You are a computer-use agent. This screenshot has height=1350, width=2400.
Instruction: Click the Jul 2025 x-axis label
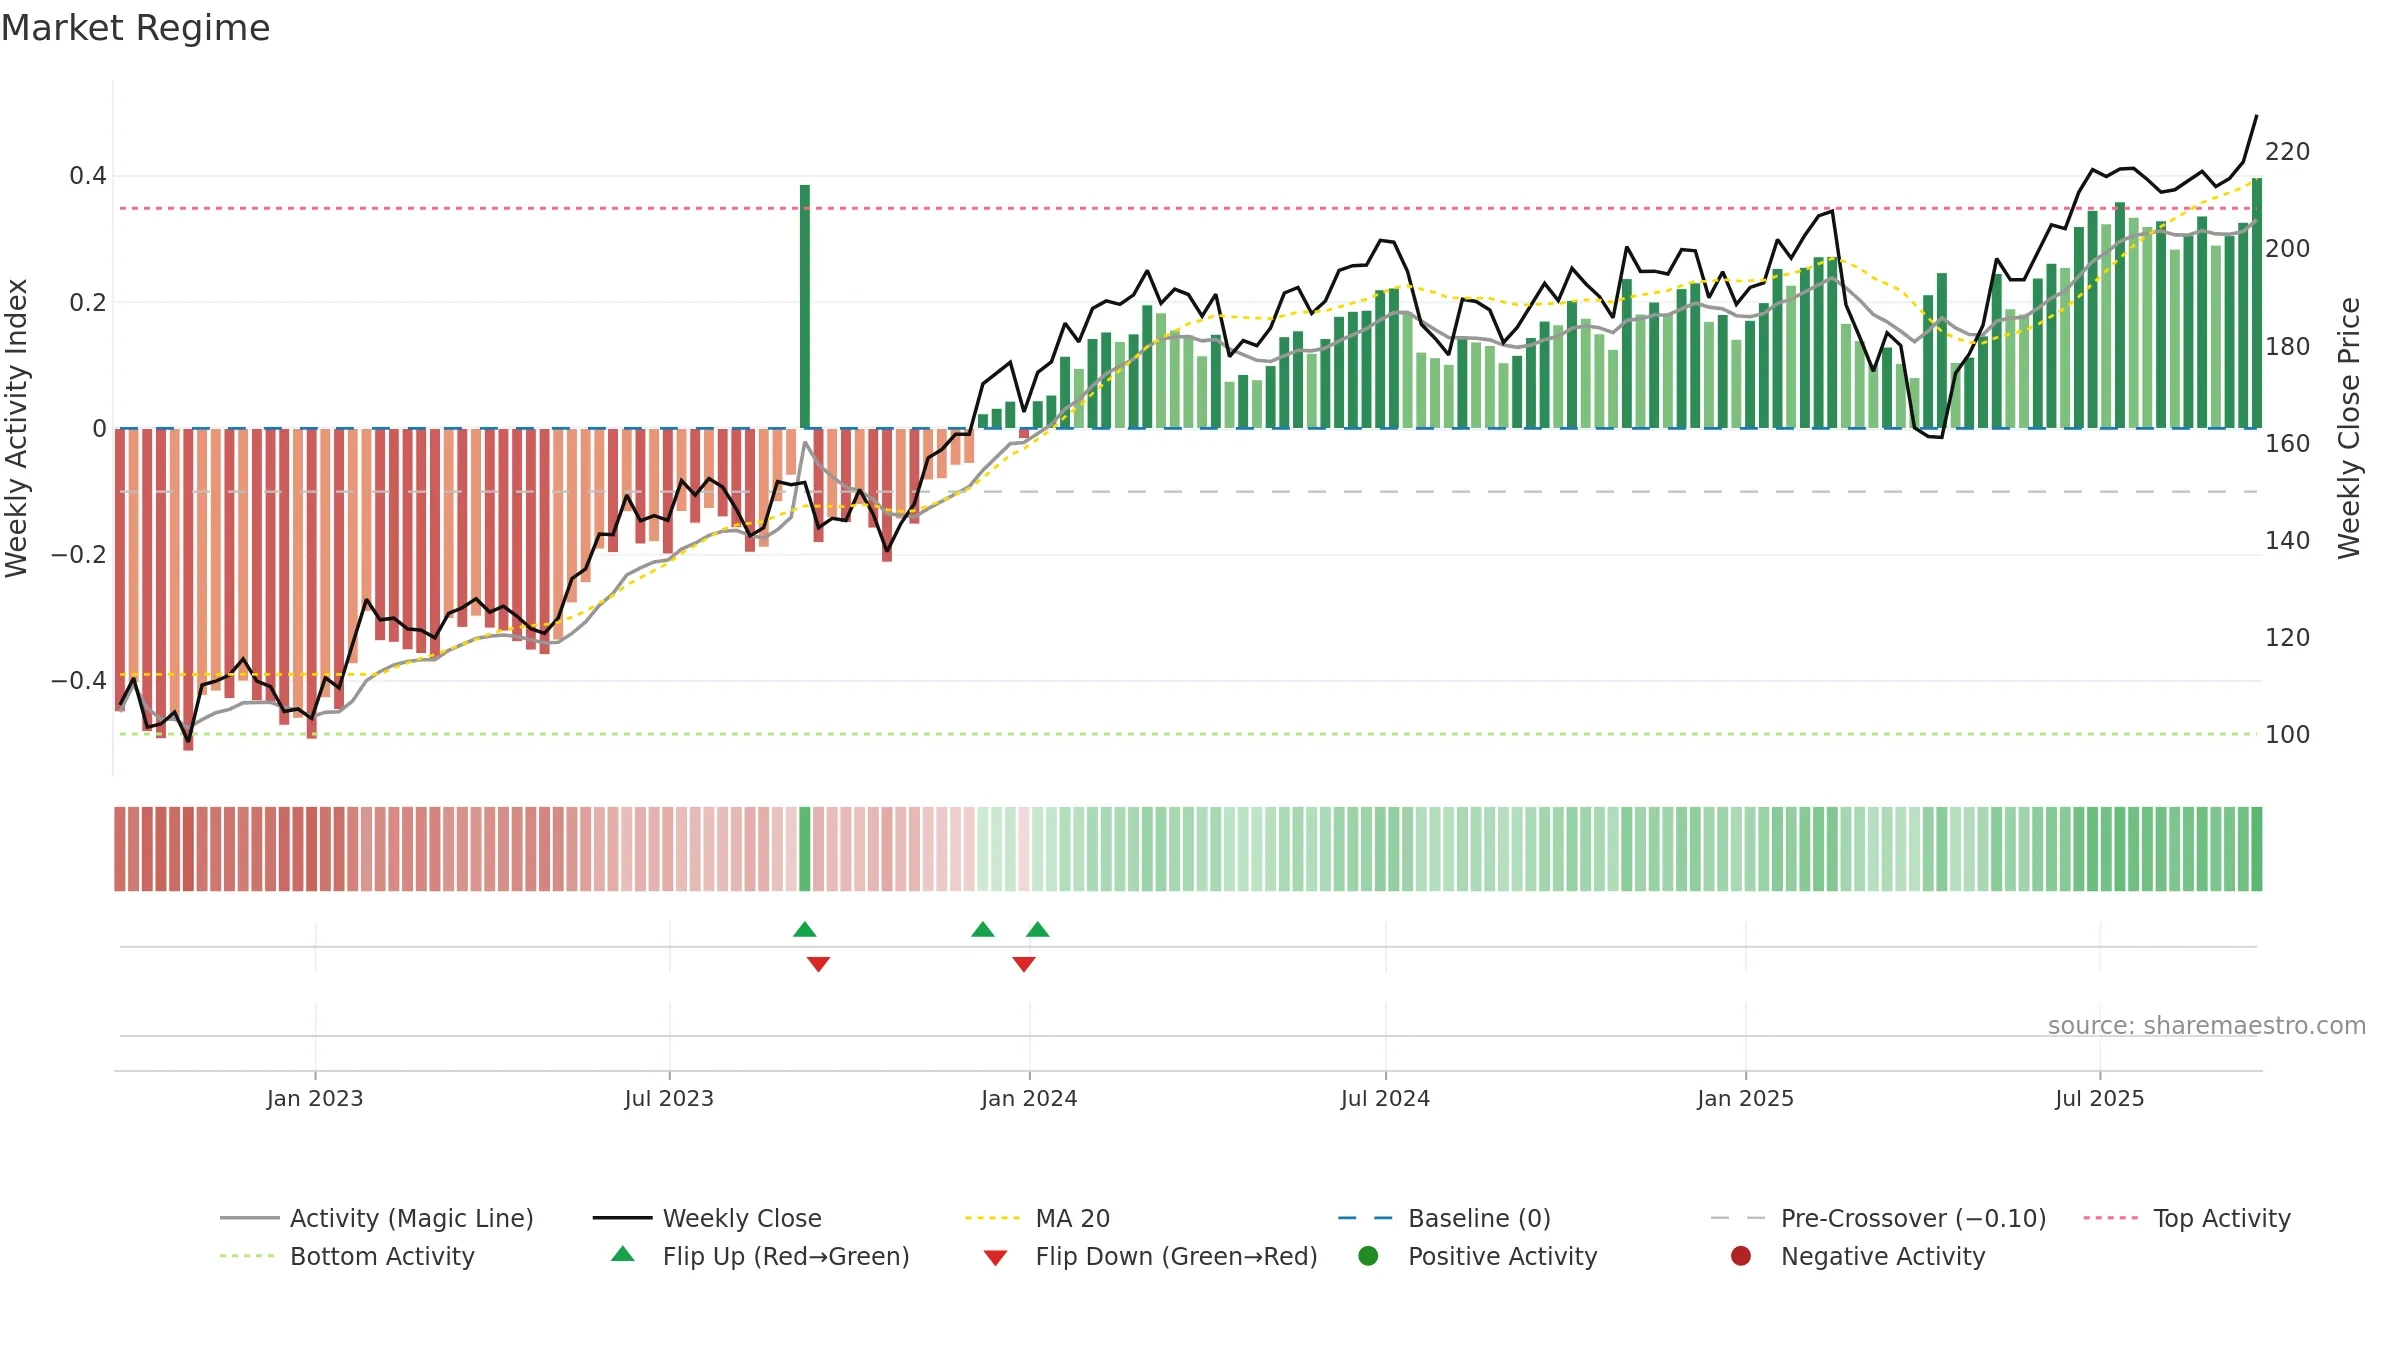(x=2100, y=1099)
